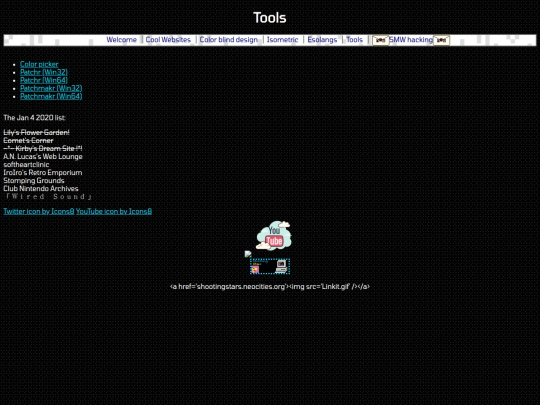Click the struck-out Lily's Flower Garden! entry

(x=37, y=133)
